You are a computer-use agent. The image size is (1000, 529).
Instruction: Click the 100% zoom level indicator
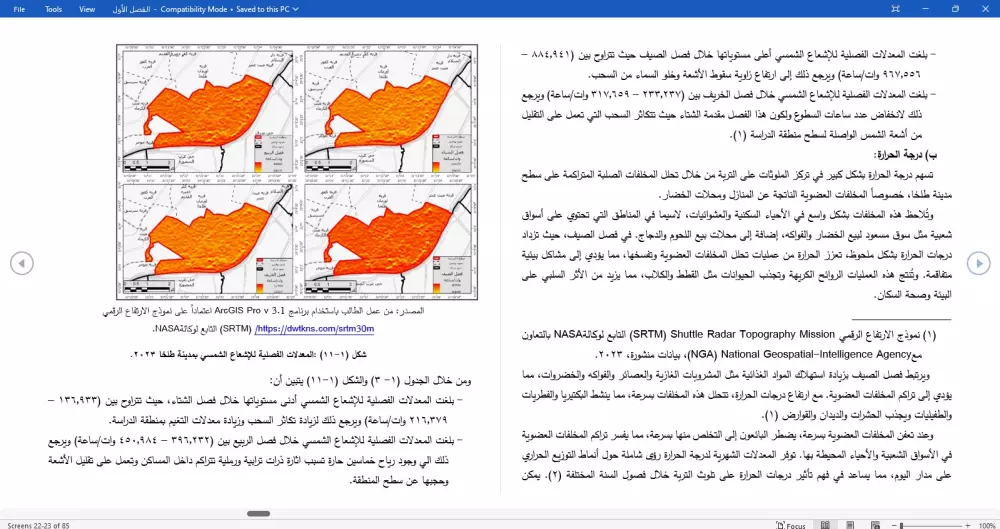[x=986, y=525]
